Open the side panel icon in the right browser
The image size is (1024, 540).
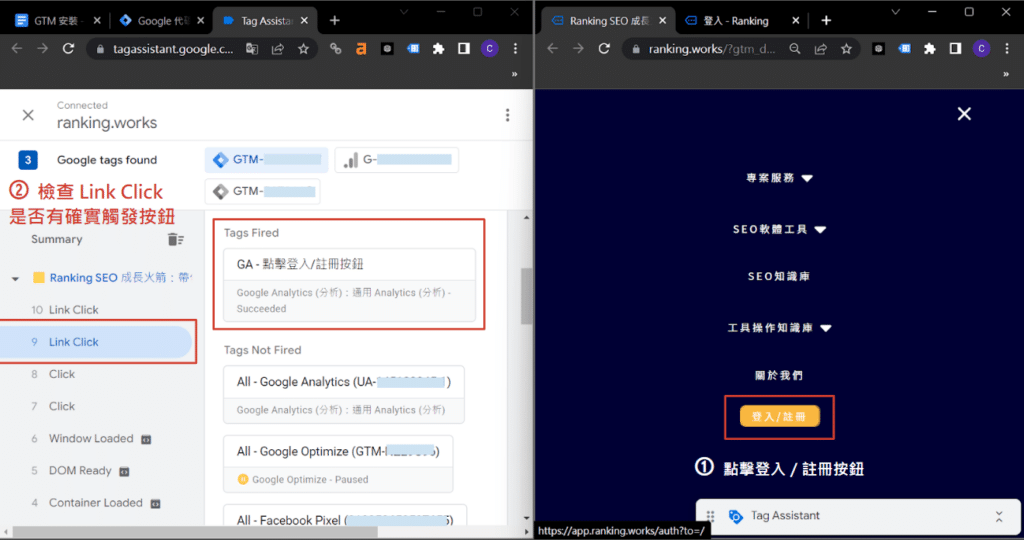tap(955, 48)
